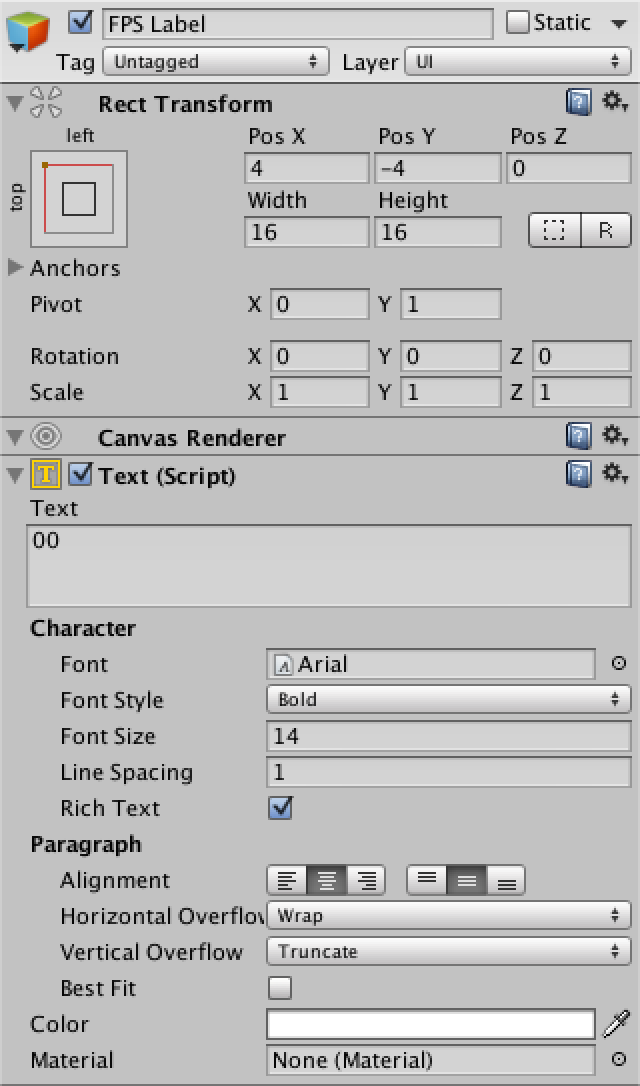Image resolution: width=640 pixels, height=1086 pixels.
Task: Open the Canvas Renderer gear settings menu
Action: coord(614,436)
